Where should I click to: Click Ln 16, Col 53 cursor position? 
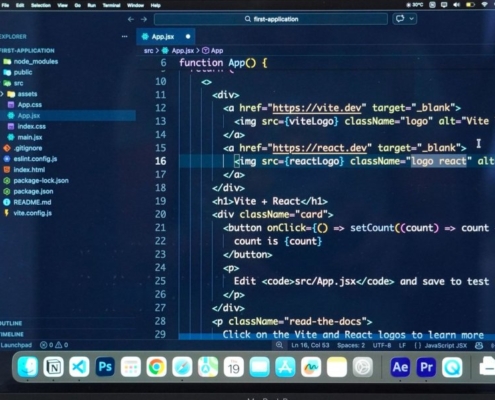coord(310,345)
